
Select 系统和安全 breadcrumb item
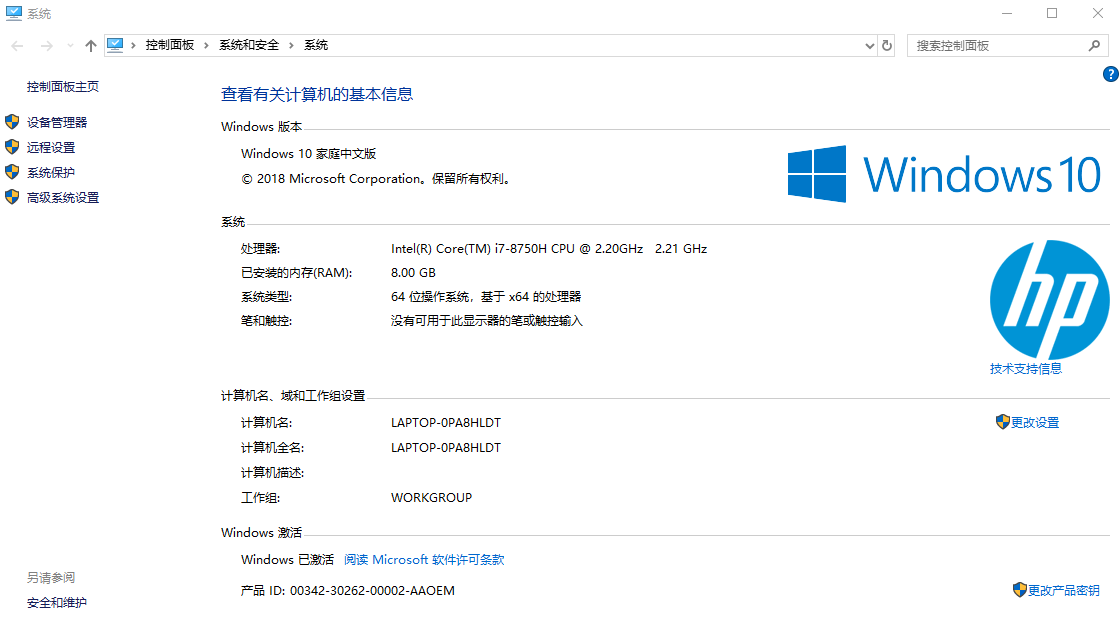(x=249, y=45)
